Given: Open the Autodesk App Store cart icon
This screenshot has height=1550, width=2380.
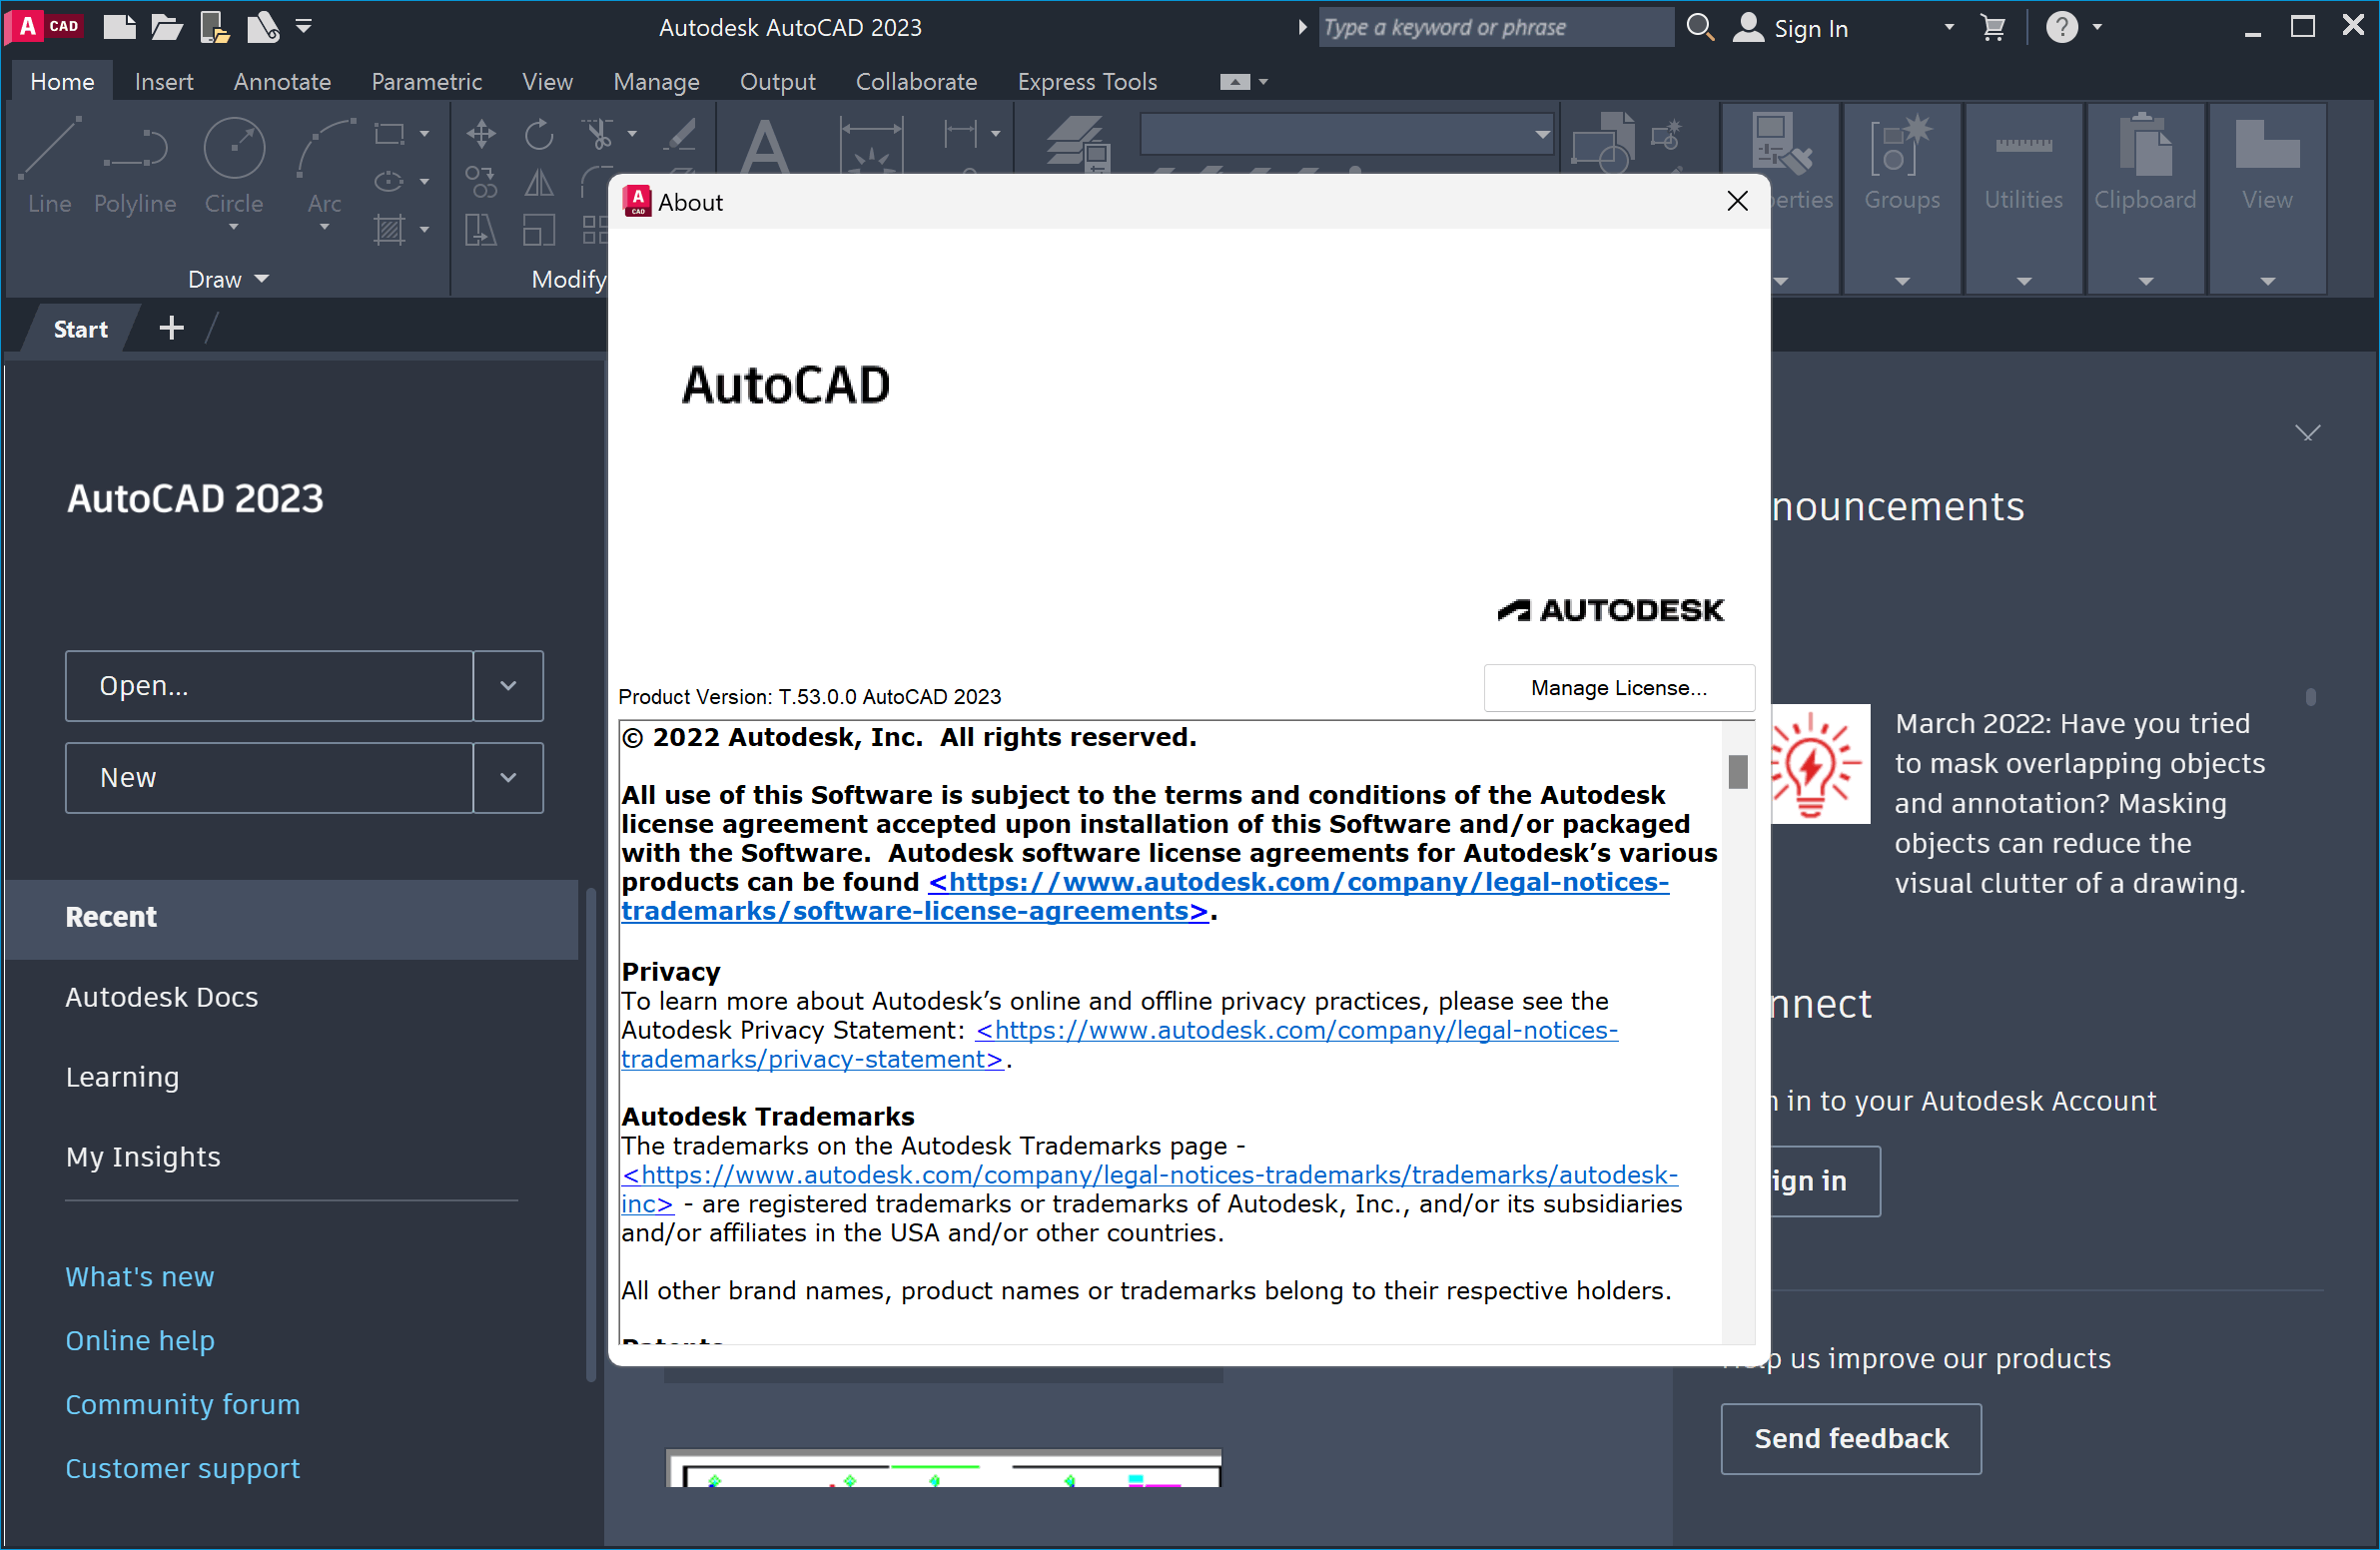Looking at the screenshot, I should [x=1993, y=27].
